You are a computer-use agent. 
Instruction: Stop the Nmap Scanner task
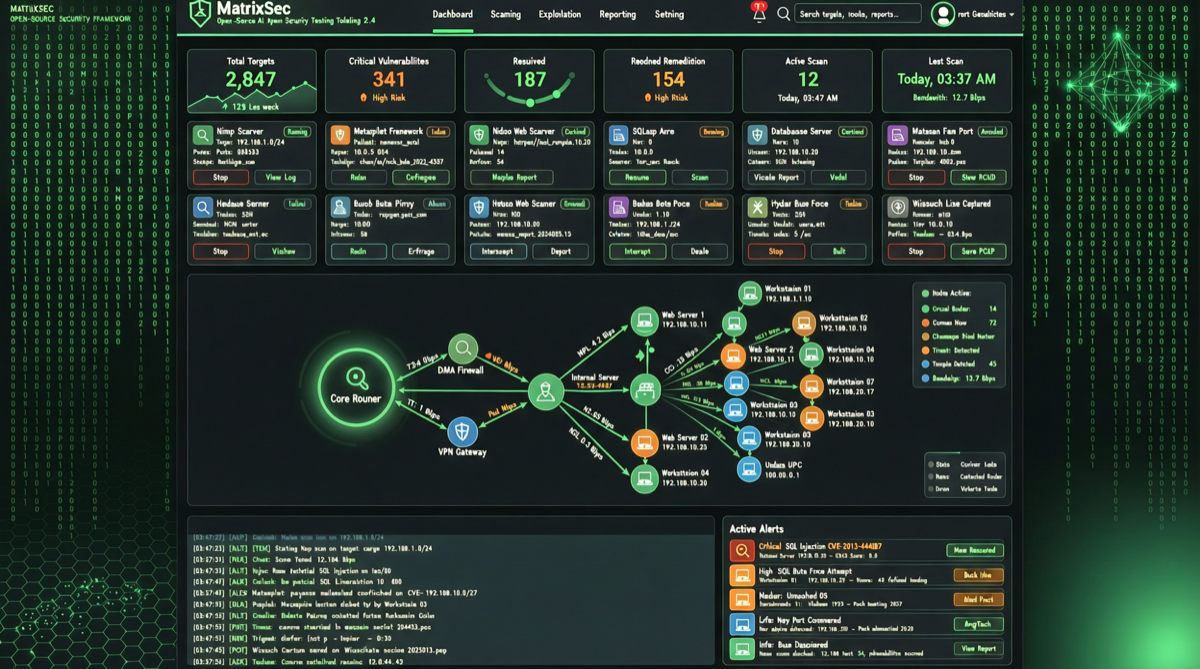[220, 177]
